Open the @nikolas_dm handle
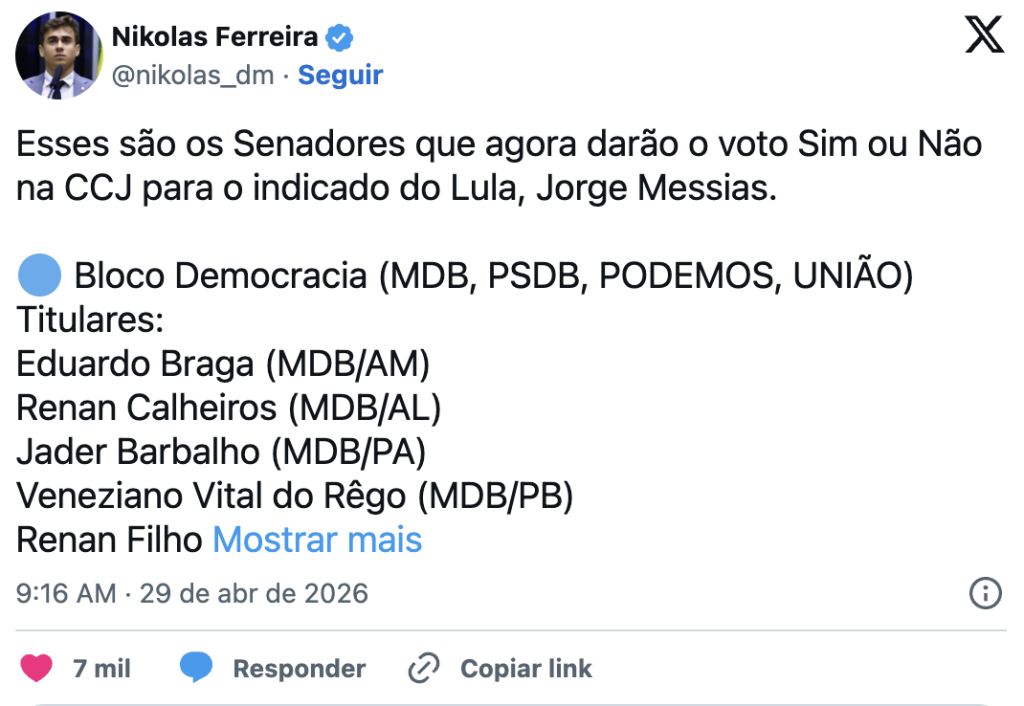Screen dimensions: 1024x706 193,75
